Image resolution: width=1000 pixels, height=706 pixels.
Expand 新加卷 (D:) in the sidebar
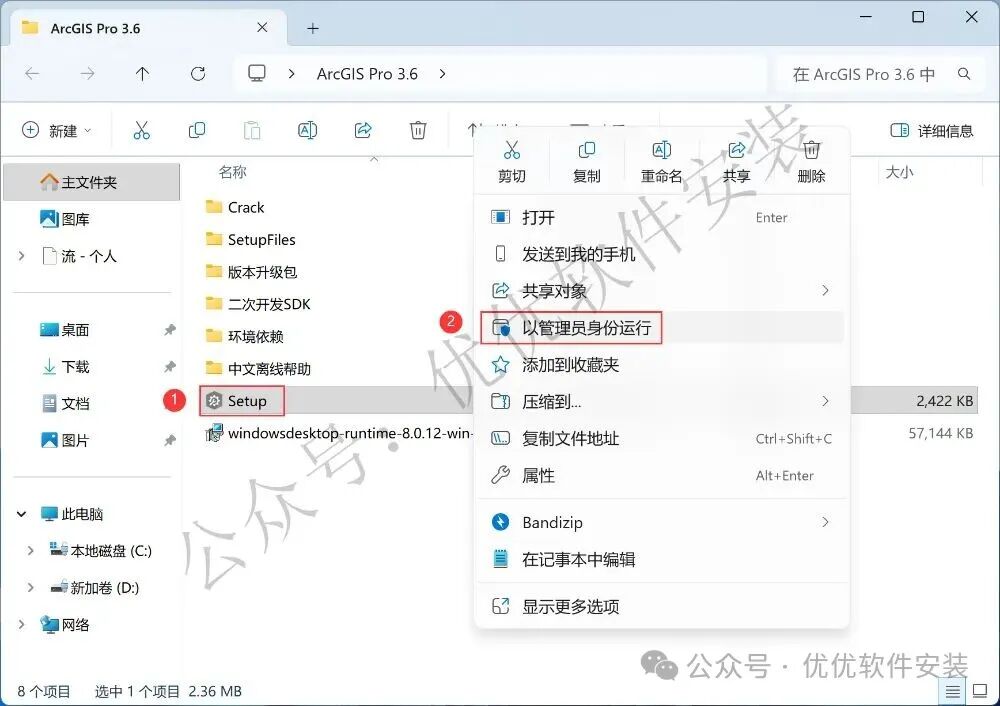click(x=31, y=587)
